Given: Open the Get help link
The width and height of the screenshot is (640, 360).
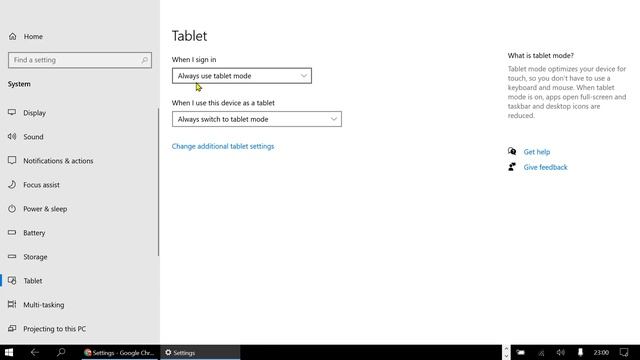Looking at the screenshot, I should coord(537,152).
